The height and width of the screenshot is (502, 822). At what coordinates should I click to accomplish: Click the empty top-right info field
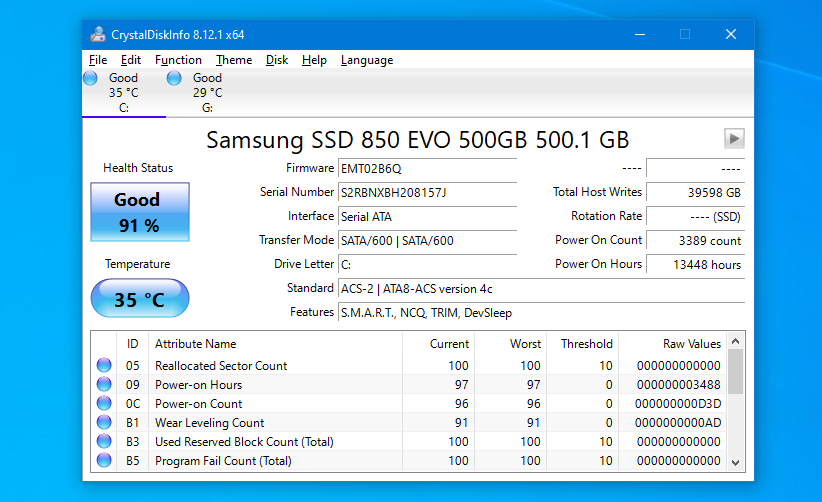pyautogui.click(x=696, y=169)
